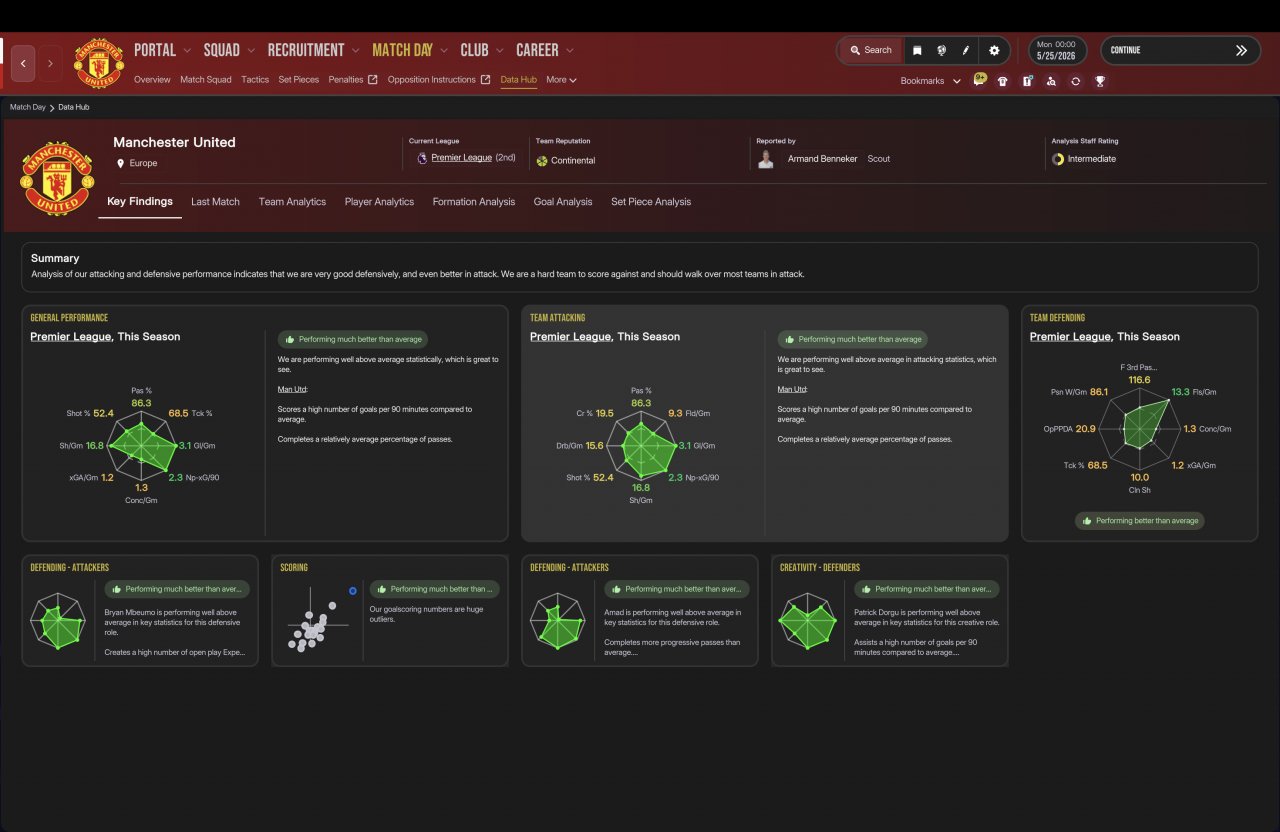Open the Match Squad submenu item
The image size is (1280, 832).
click(206, 80)
